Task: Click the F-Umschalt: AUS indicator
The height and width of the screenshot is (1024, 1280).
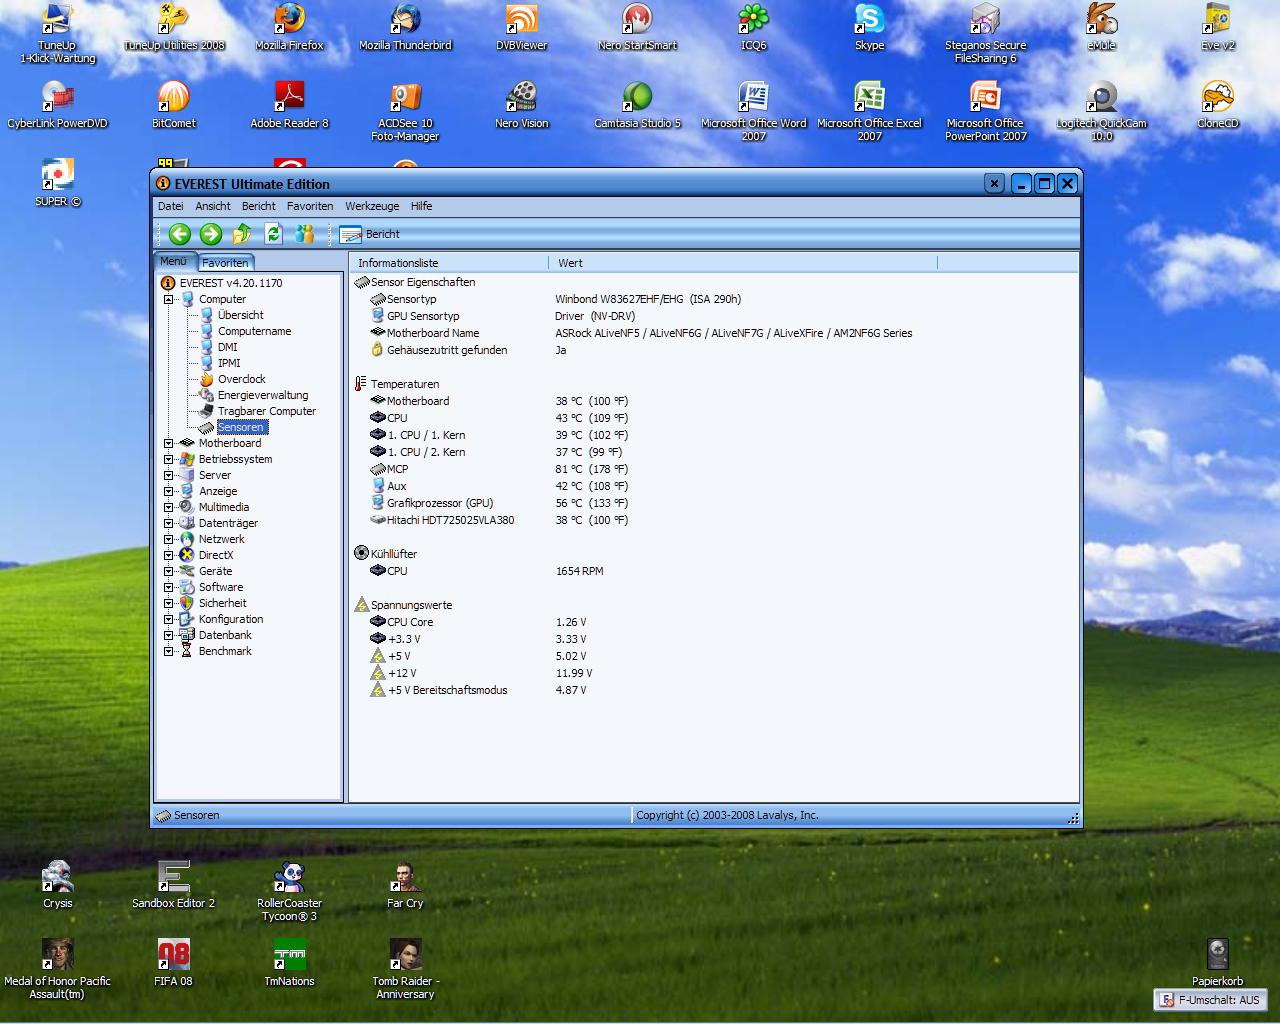Action: [x=1210, y=1000]
